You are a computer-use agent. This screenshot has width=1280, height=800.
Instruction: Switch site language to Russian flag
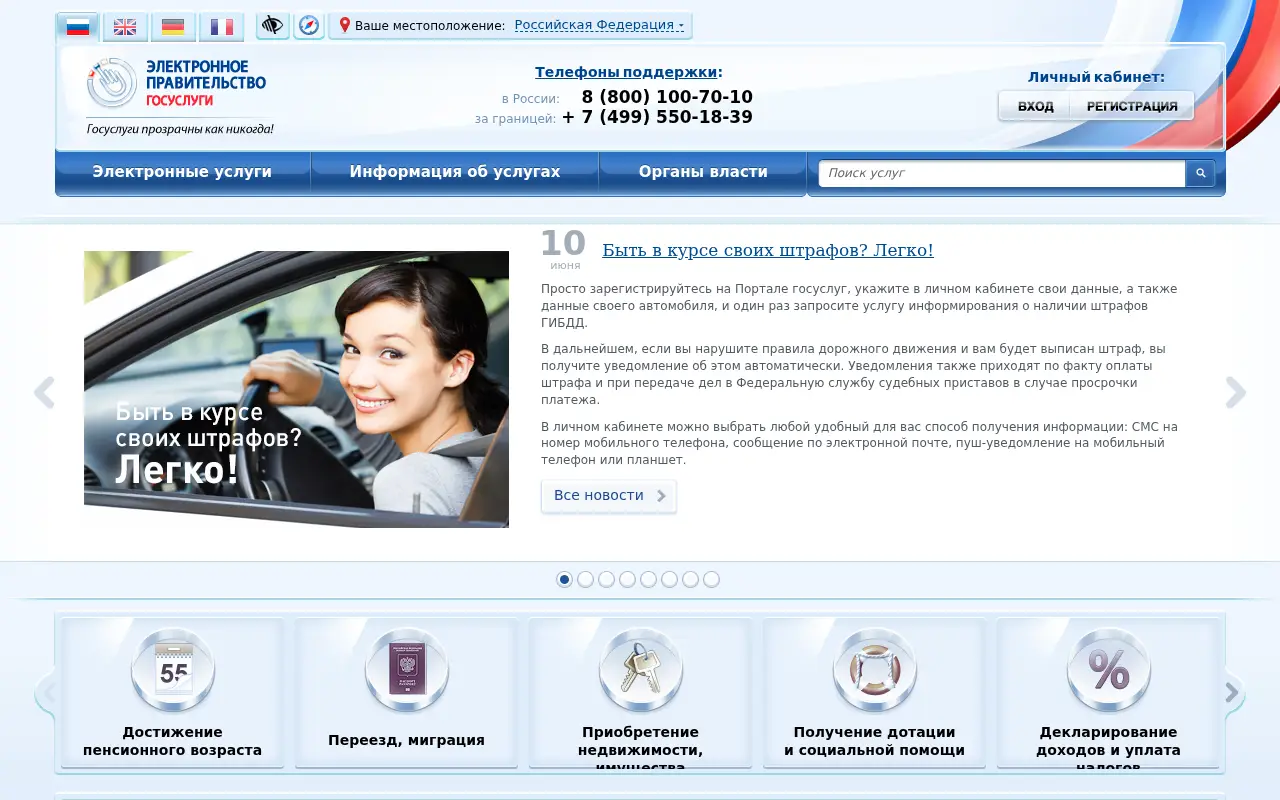pyautogui.click(x=77, y=27)
